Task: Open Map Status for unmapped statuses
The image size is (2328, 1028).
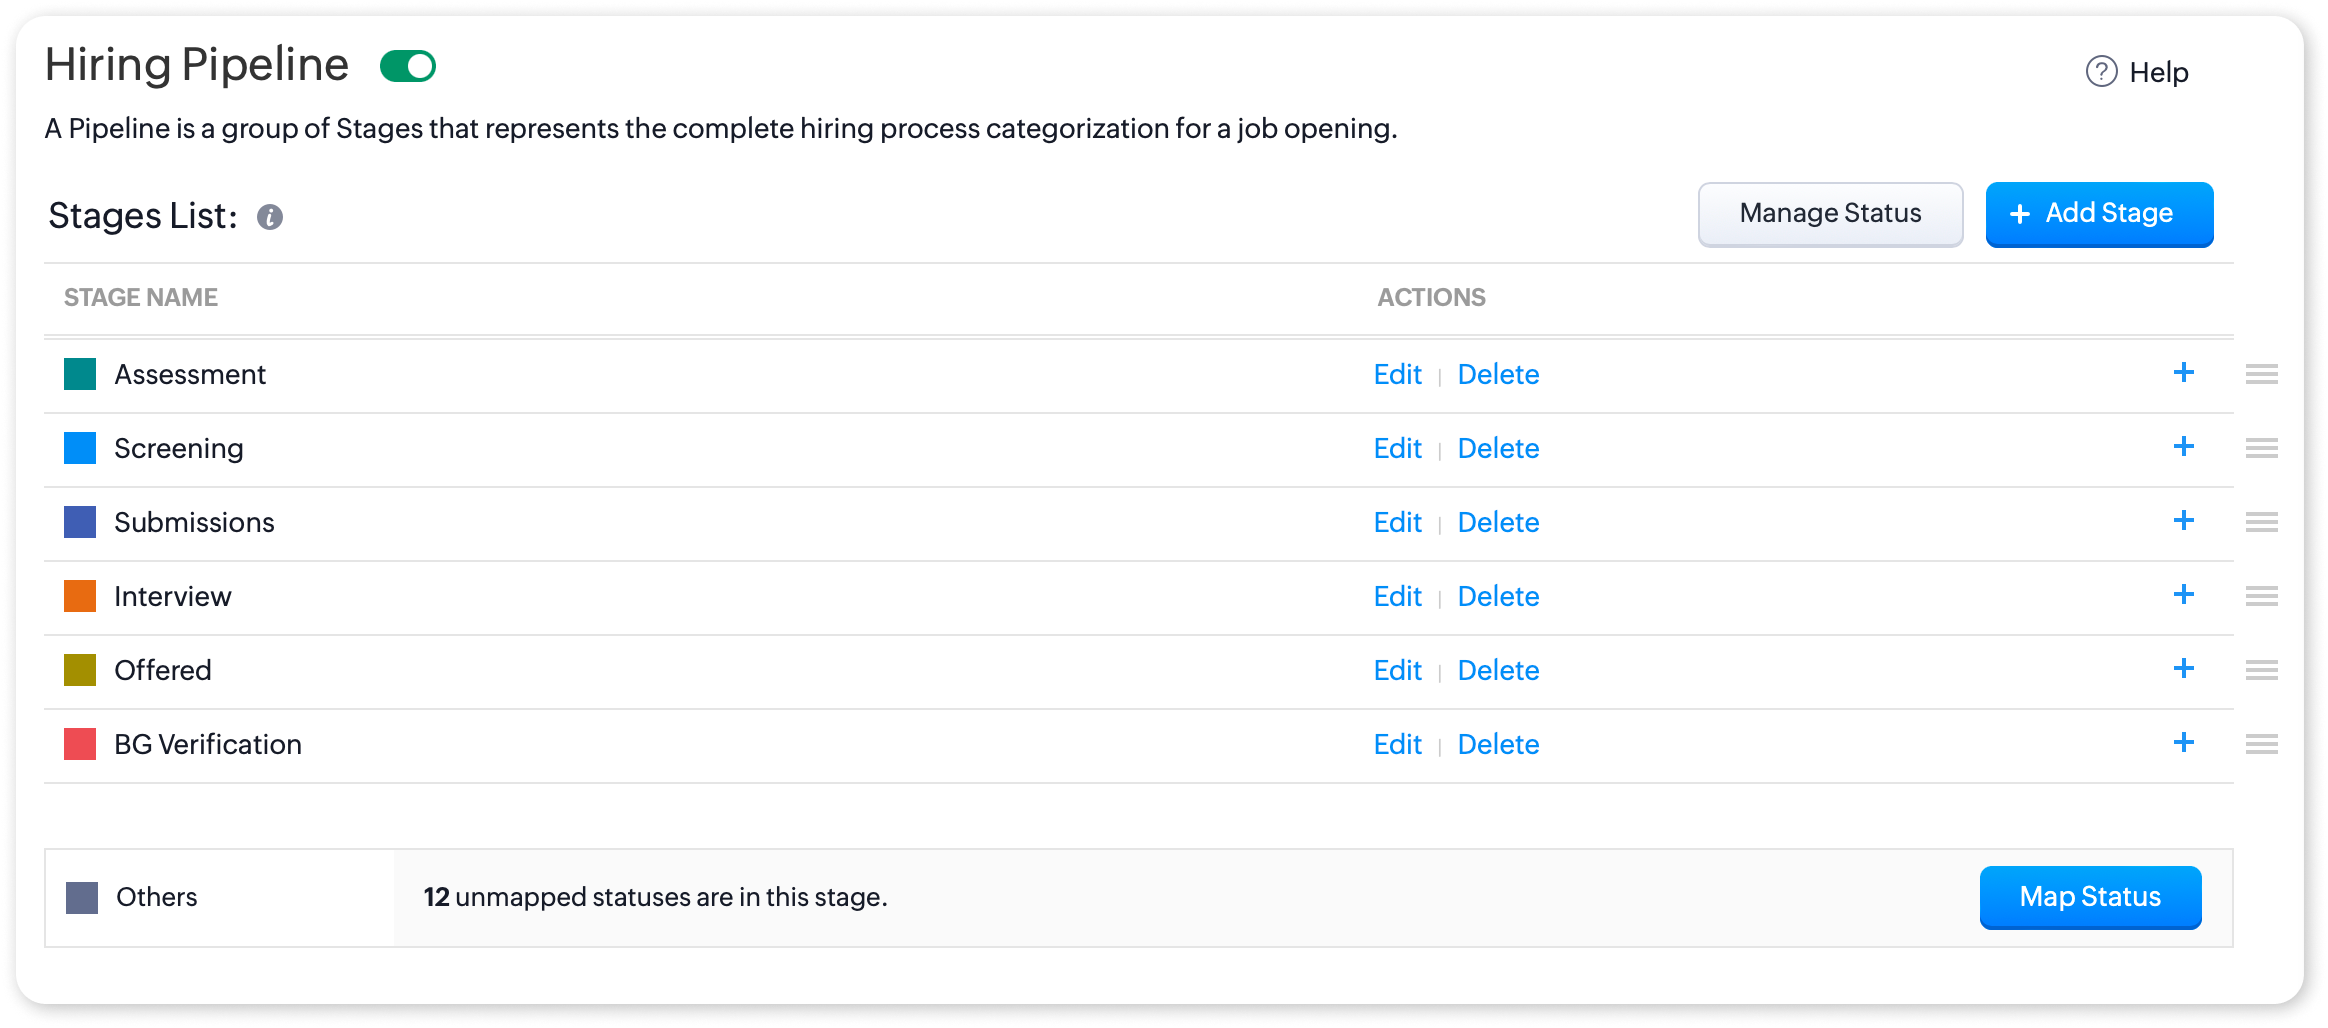Action: [x=2090, y=897]
